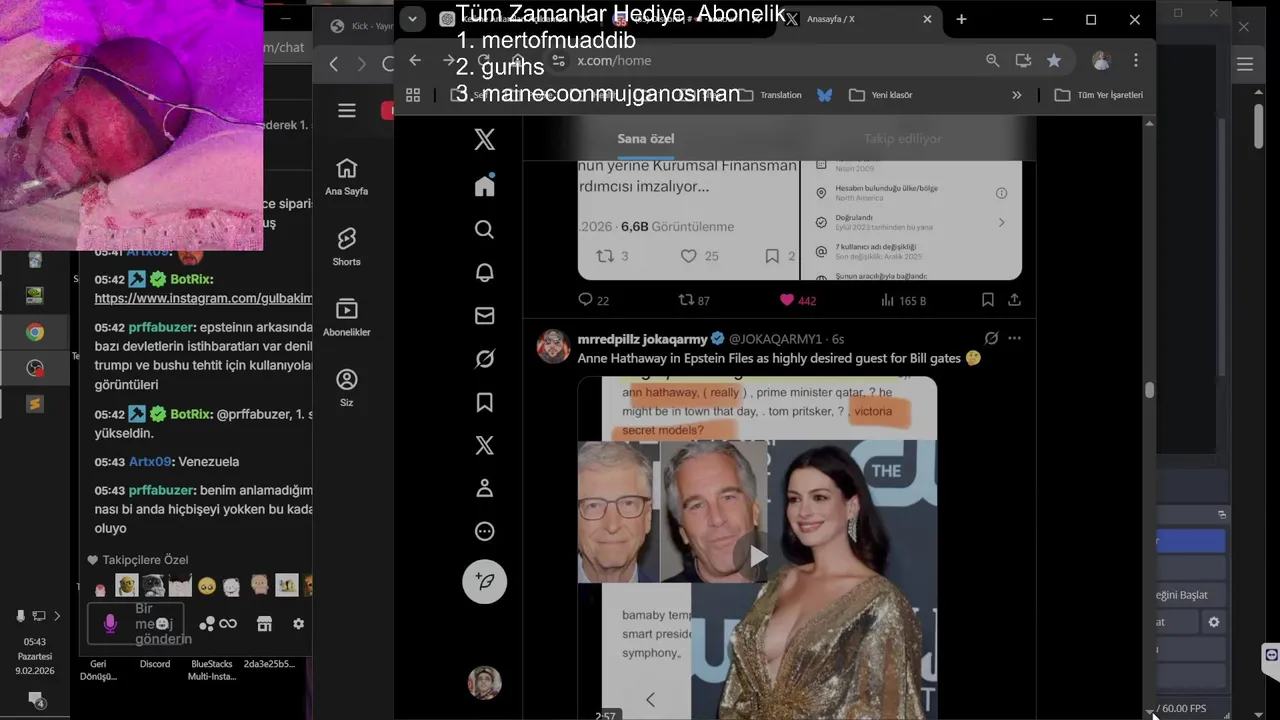This screenshot has width=1280, height=720.
Task: Open Chrome three-dot menu
Action: coord(1136,60)
